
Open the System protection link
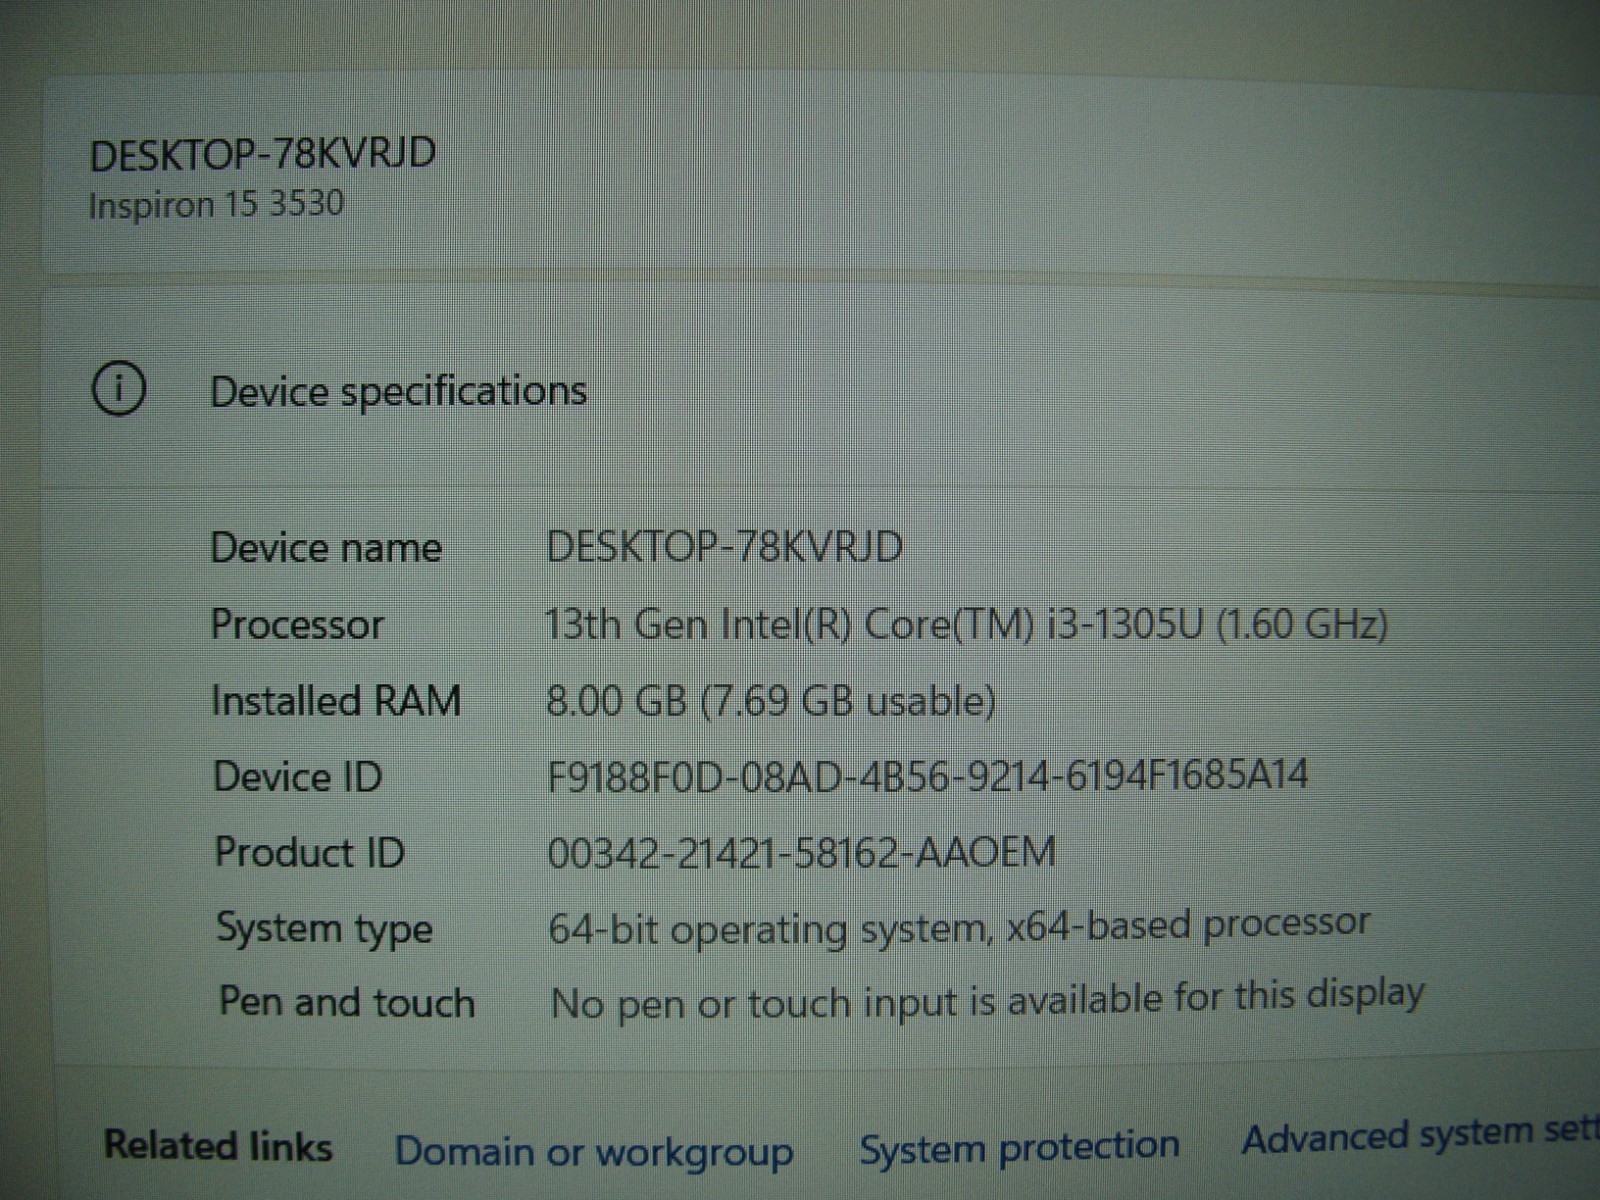pyautogui.click(x=1019, y=1146)
